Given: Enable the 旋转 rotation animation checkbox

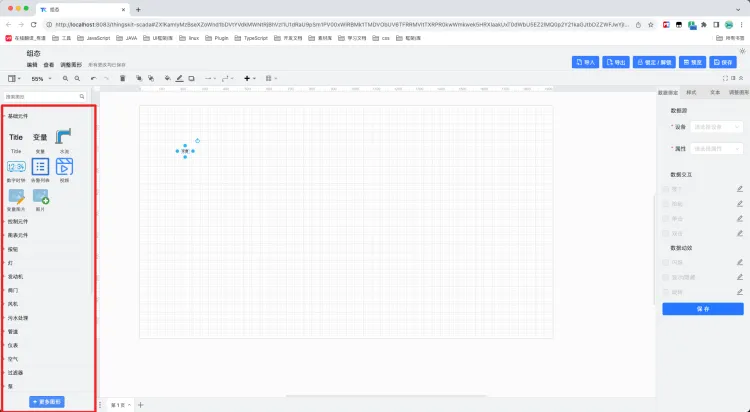Looking at the screenshot, I should [x=665, y=292].
